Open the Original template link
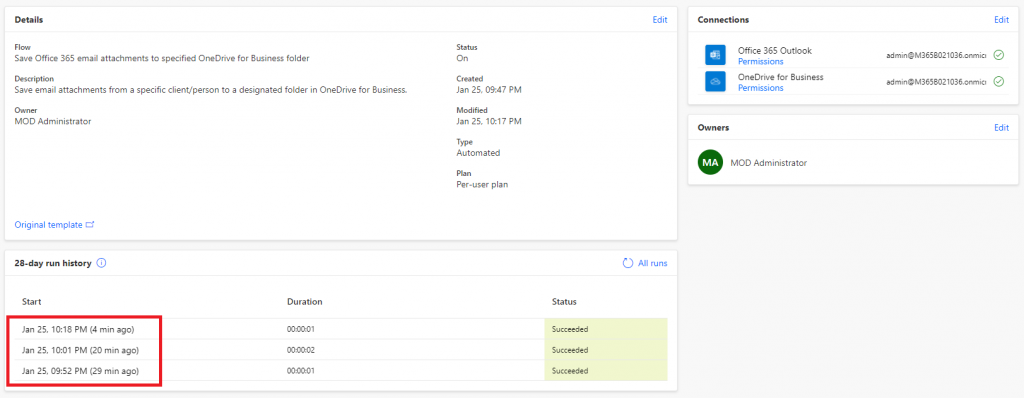 [48, 225]
